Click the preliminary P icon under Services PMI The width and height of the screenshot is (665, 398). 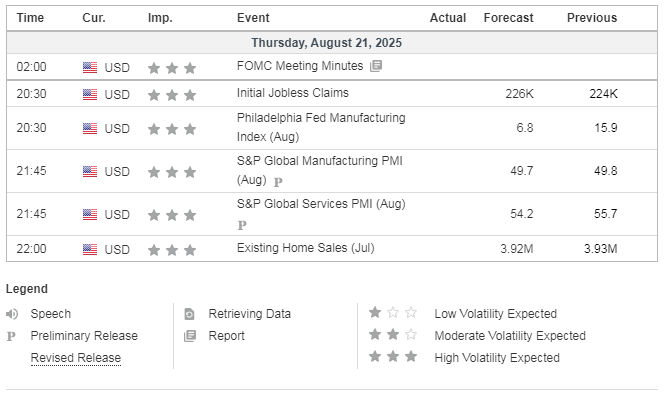click(x=242, y=225)
